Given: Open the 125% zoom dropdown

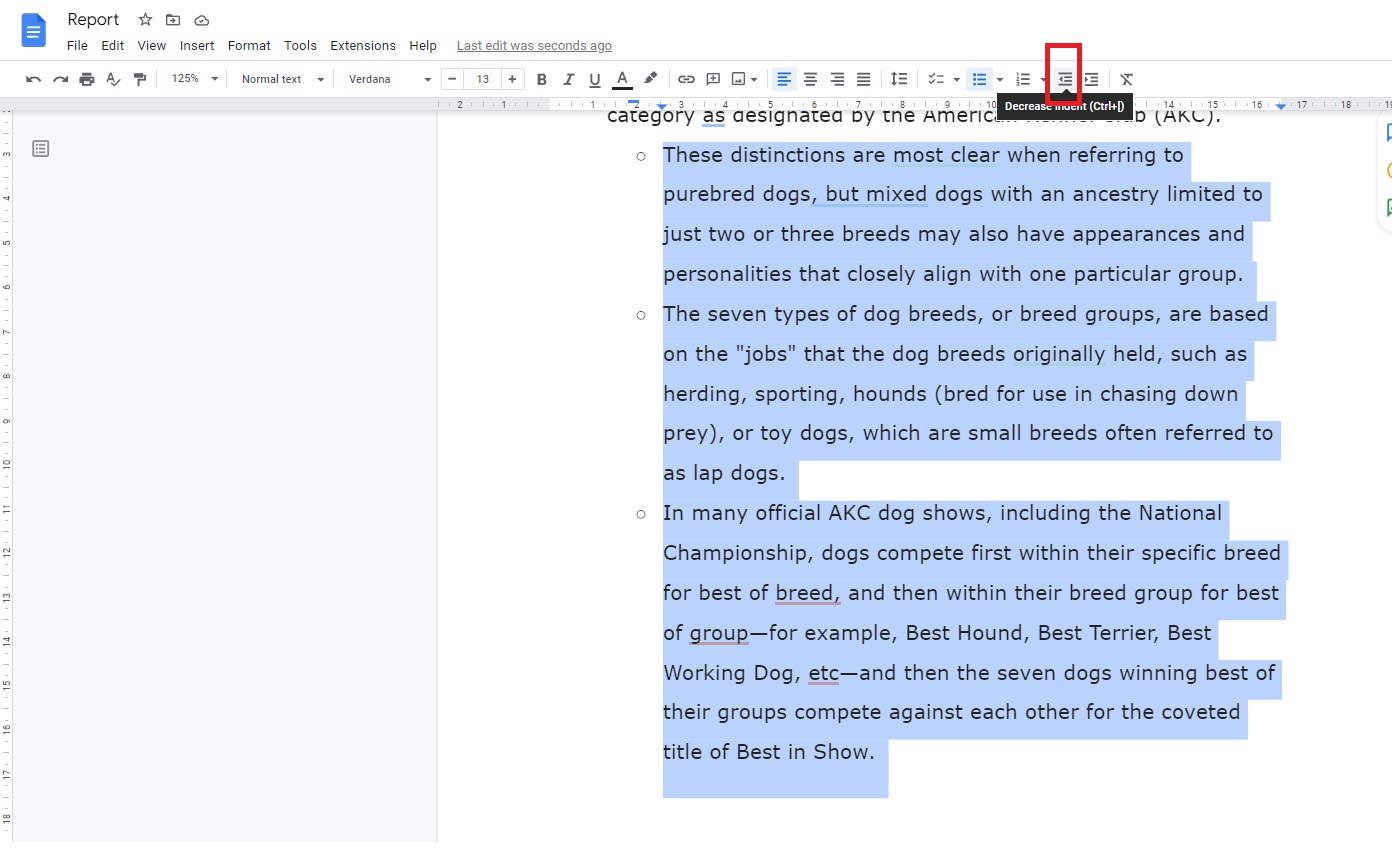Looking at the screenshot, I should (x=194, y=79).
